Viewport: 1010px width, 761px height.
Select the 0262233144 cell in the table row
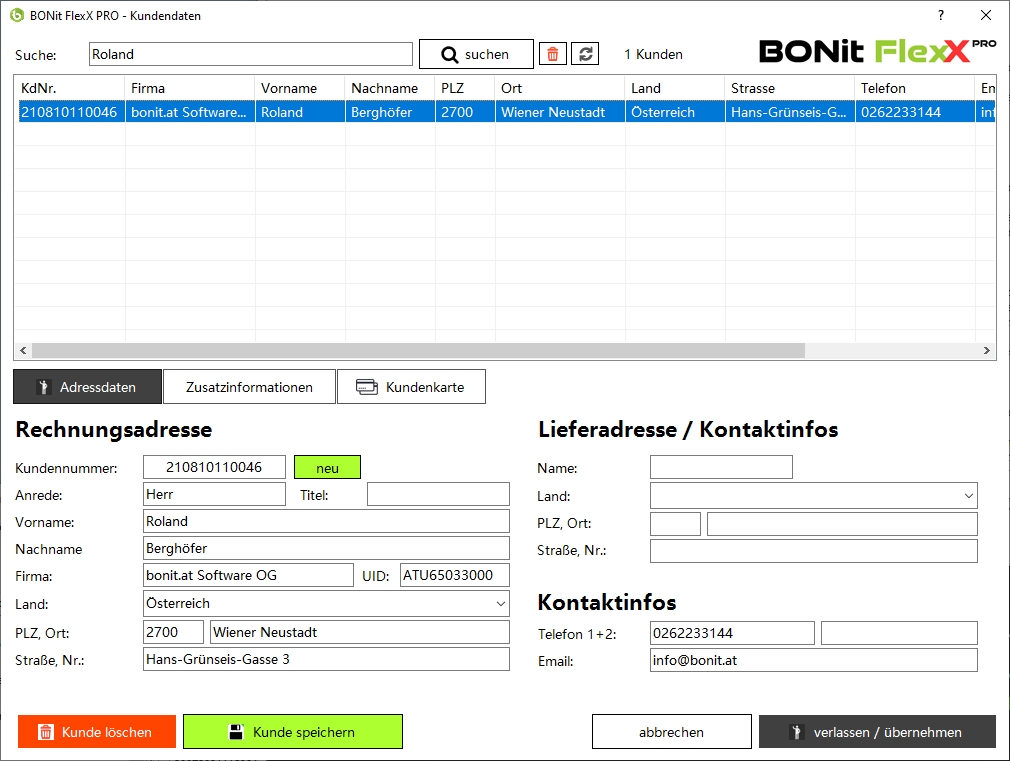click(915, 112)
